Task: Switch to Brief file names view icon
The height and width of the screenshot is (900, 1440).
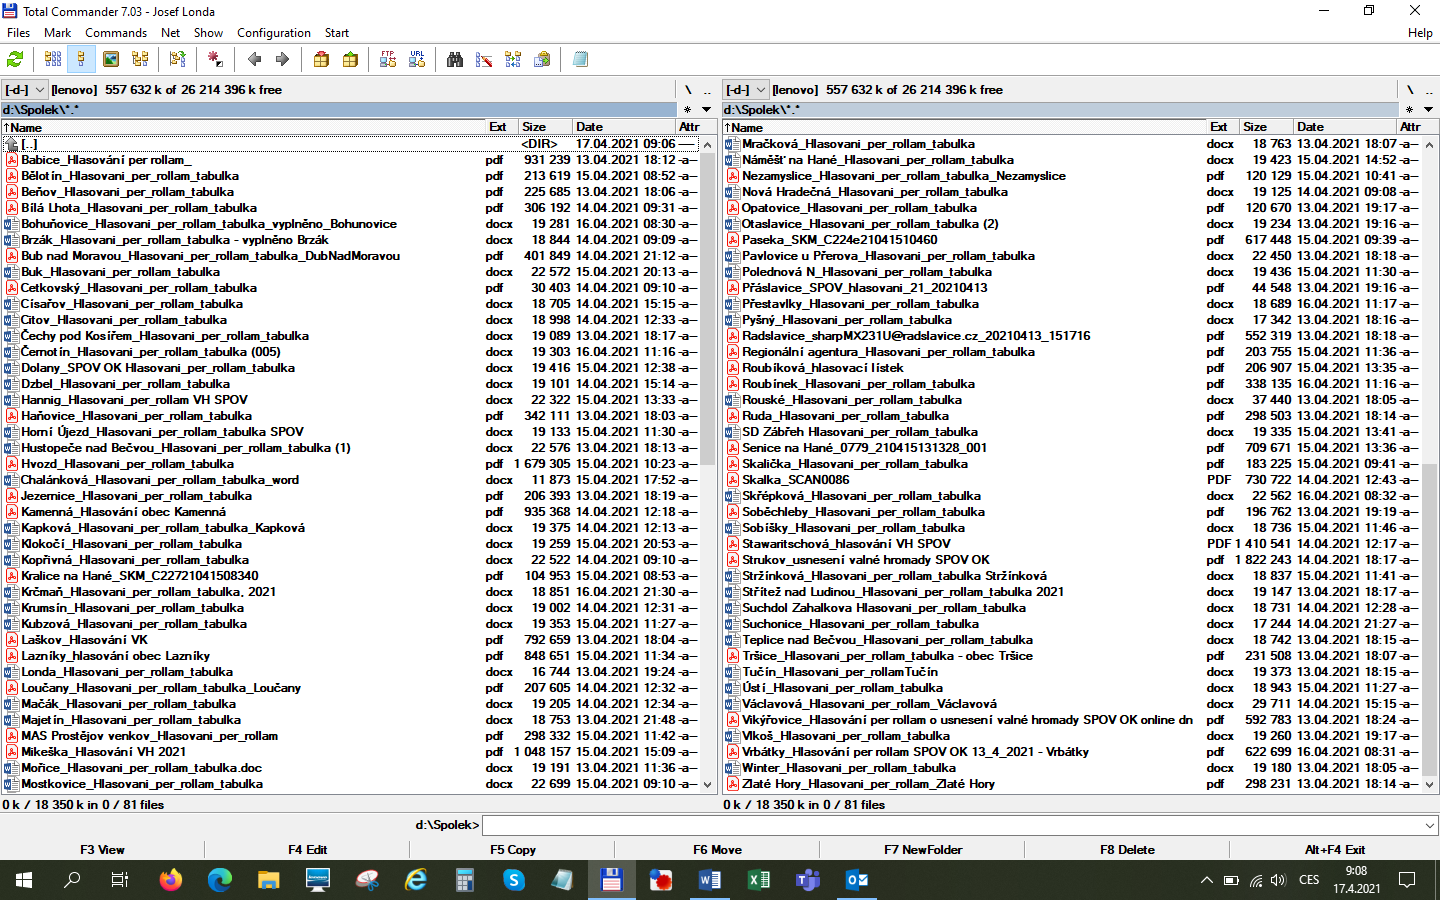Action: pyautogui.click(x=53, y=60)
